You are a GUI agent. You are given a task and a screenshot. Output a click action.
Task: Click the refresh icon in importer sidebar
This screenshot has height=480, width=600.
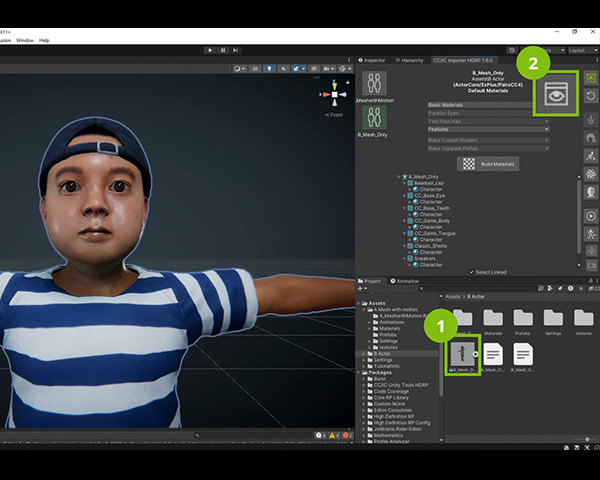tap(592, 97)
